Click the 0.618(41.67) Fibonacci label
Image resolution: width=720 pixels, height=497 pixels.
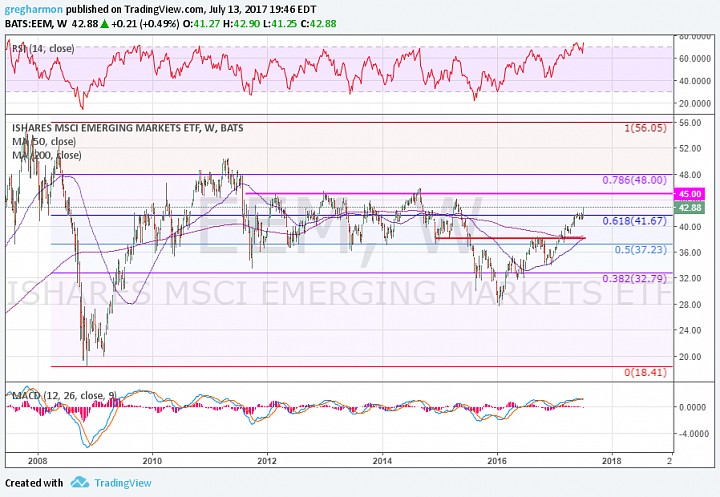coord(634,221)
